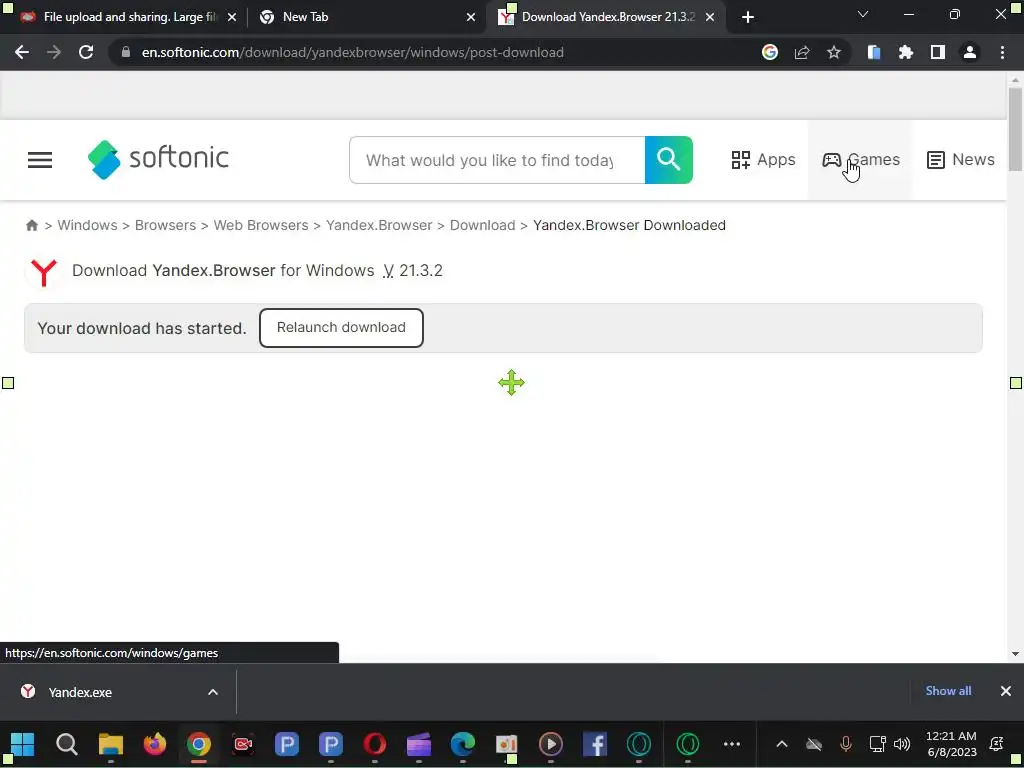Show more taskbar apps with ellipsis

732,744
